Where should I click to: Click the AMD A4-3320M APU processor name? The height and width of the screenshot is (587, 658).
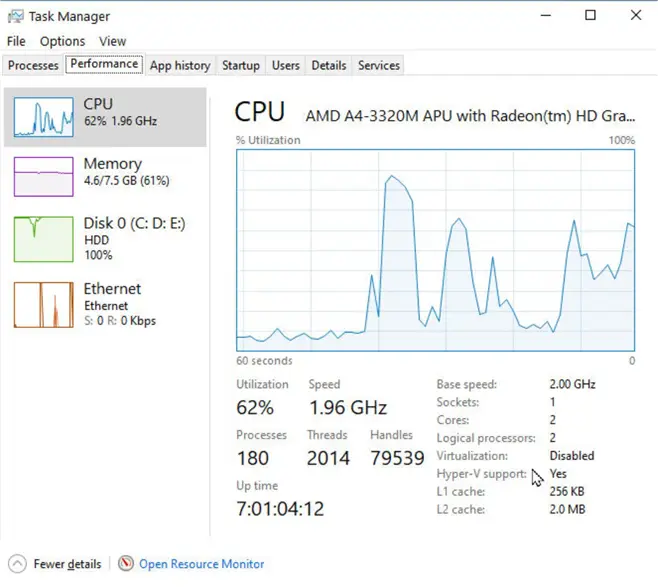point(470,116)
